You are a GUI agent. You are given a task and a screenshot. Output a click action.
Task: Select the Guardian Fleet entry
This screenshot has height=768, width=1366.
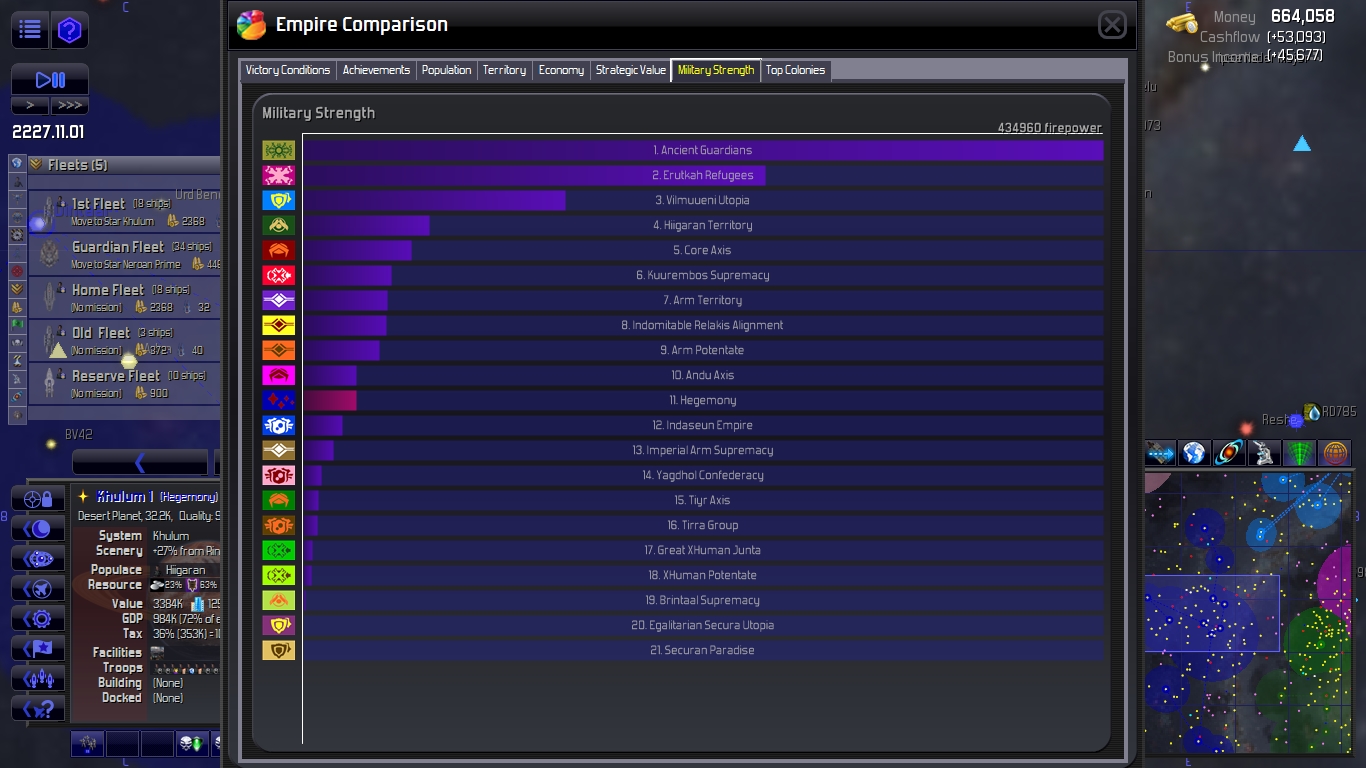124,254
